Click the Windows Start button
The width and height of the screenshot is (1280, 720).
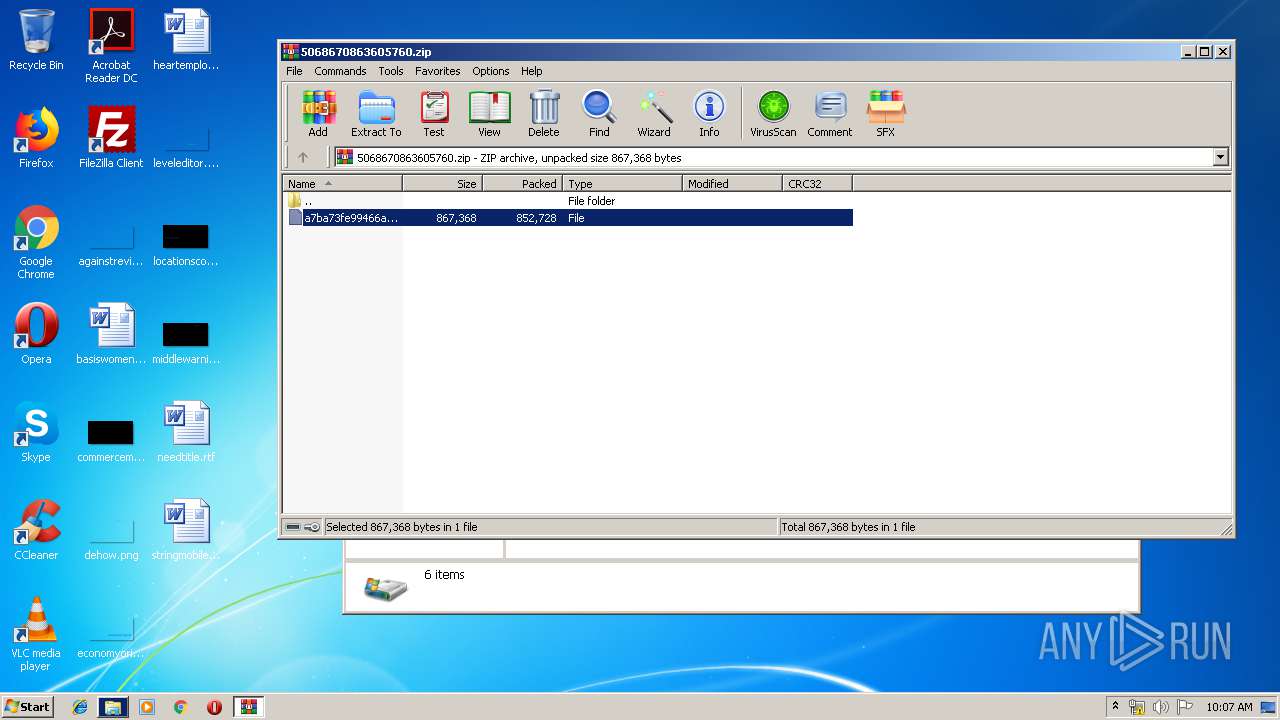28,707
